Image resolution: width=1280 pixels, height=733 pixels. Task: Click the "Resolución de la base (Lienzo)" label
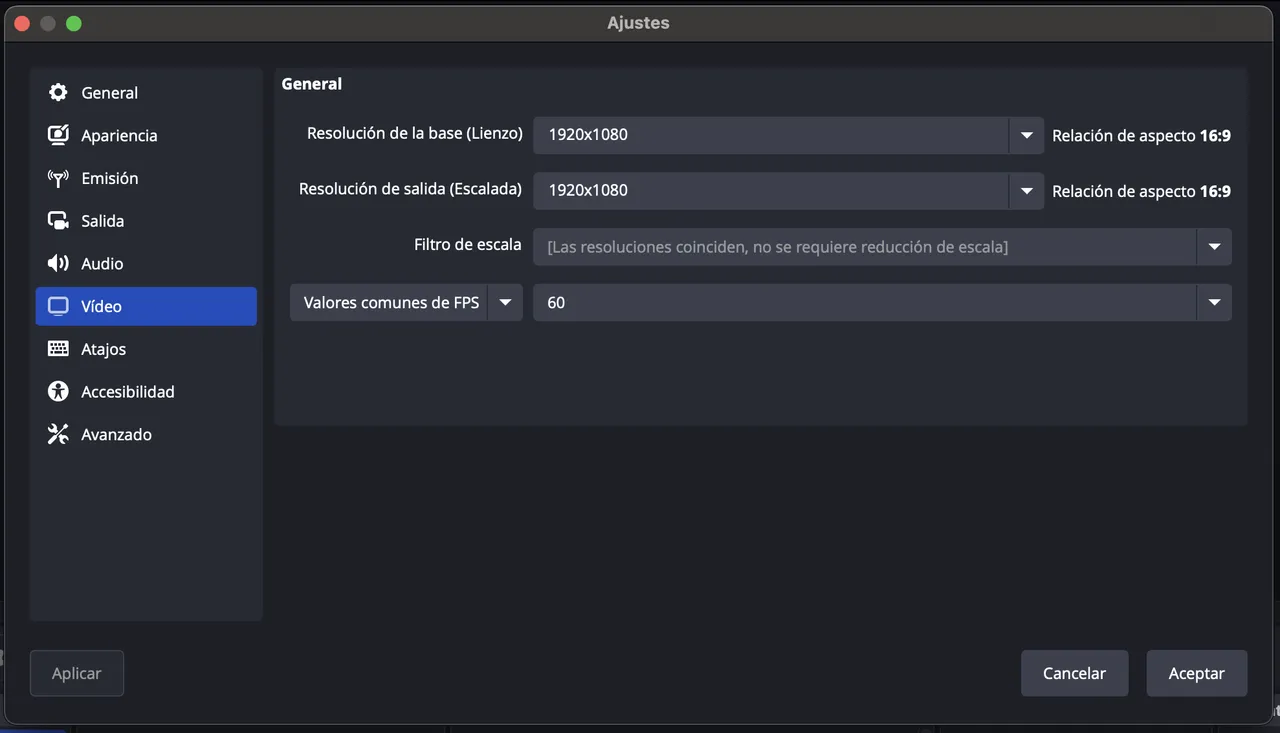415,133
